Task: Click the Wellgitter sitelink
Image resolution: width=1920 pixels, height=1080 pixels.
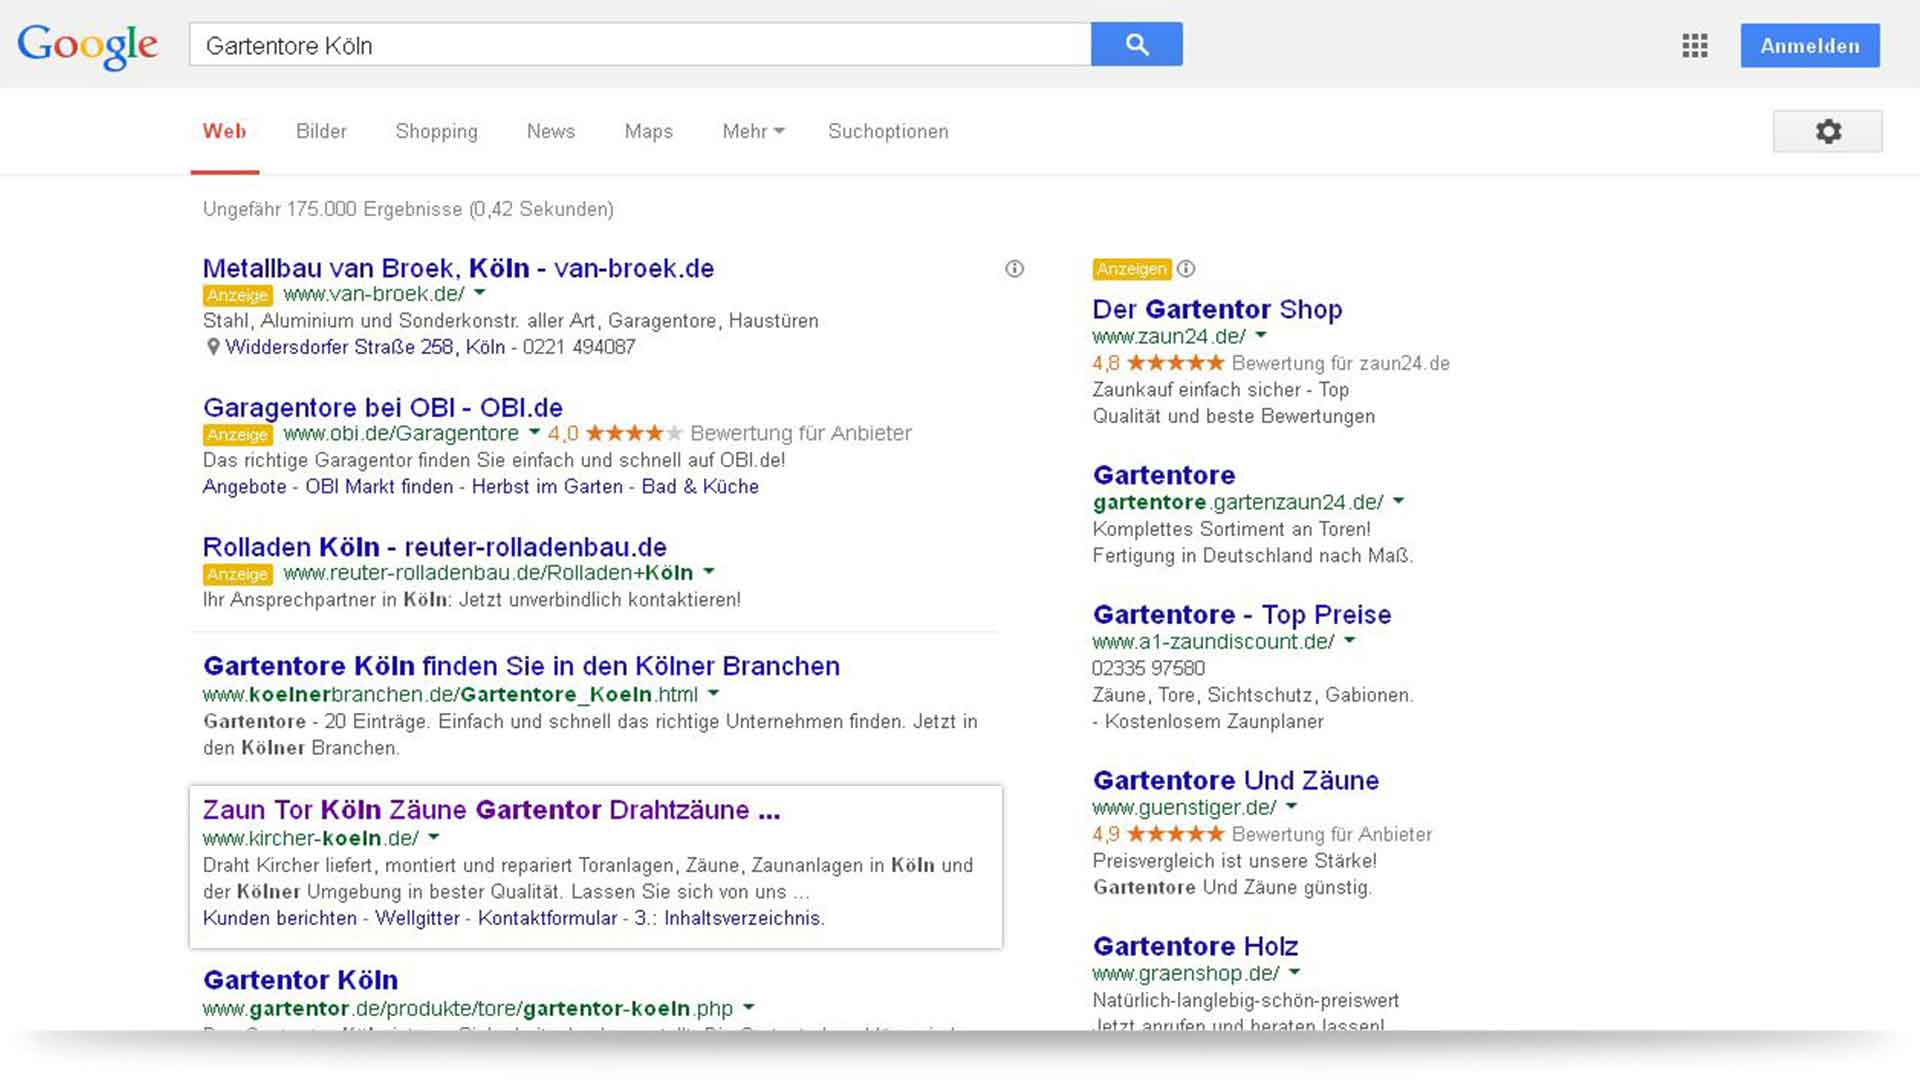Action: [417, 918]
